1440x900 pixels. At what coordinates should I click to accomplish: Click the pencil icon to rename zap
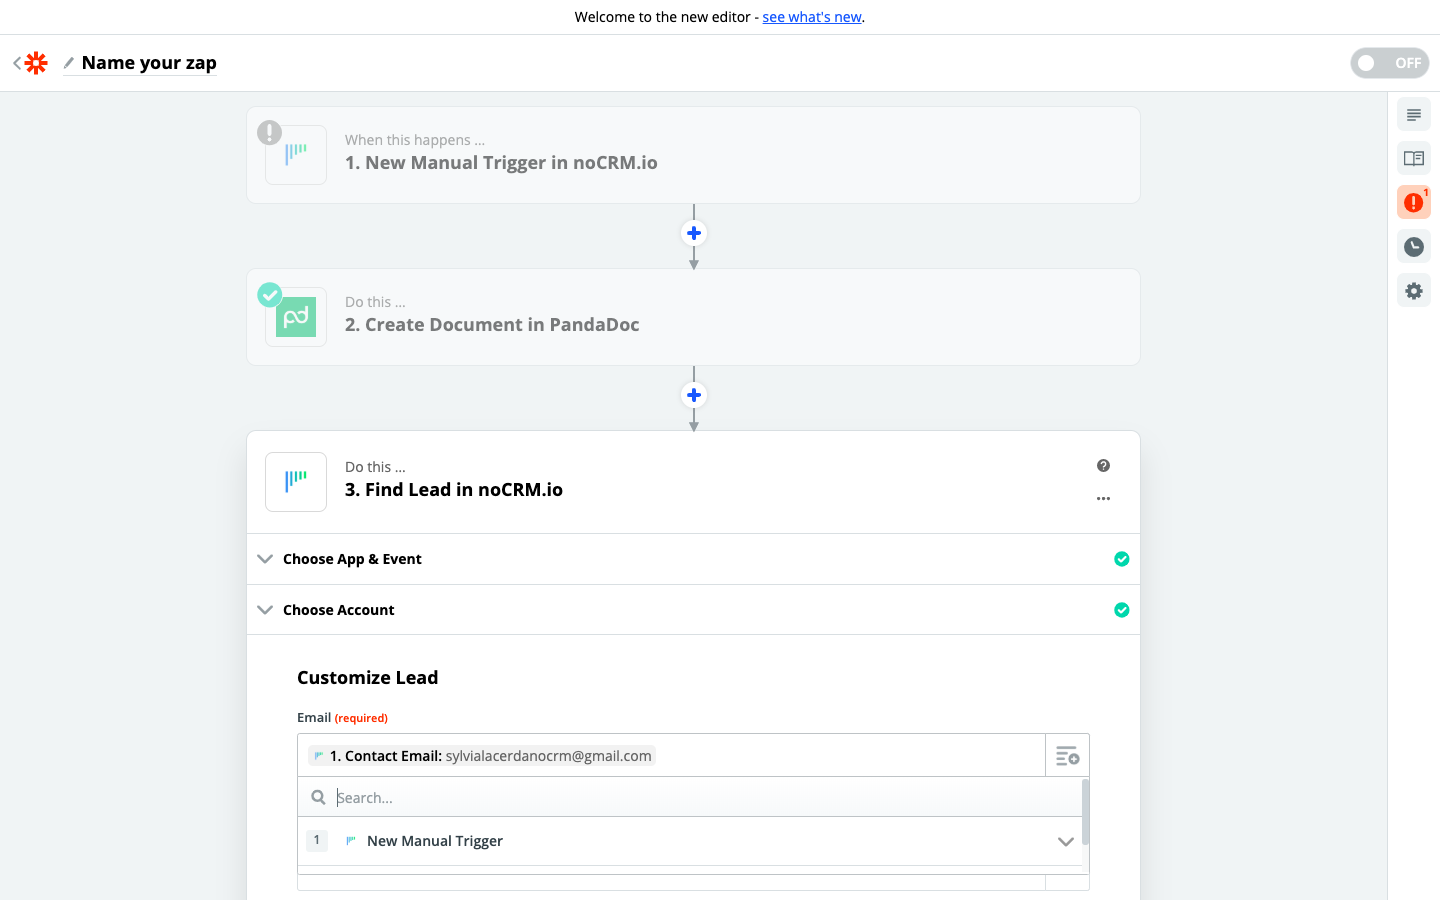(69, 63)
